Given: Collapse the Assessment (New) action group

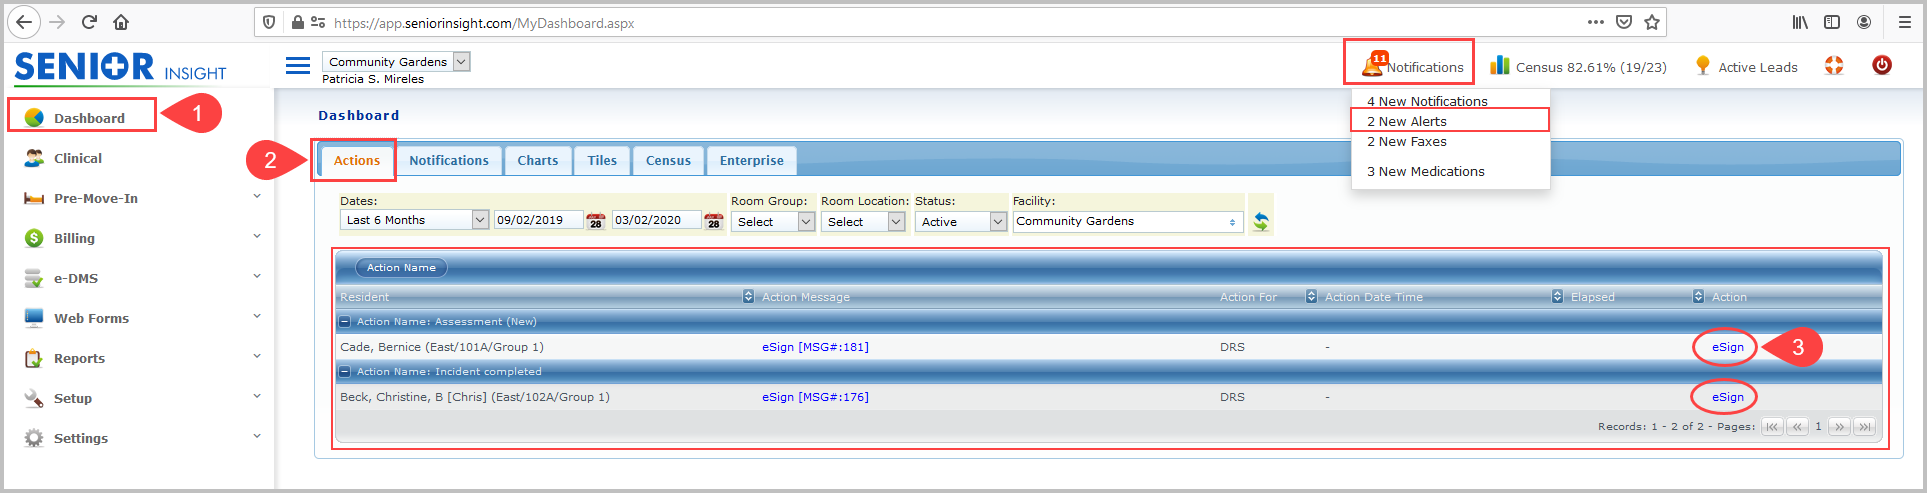Looking at the screenshot, I should click(345, 322).
